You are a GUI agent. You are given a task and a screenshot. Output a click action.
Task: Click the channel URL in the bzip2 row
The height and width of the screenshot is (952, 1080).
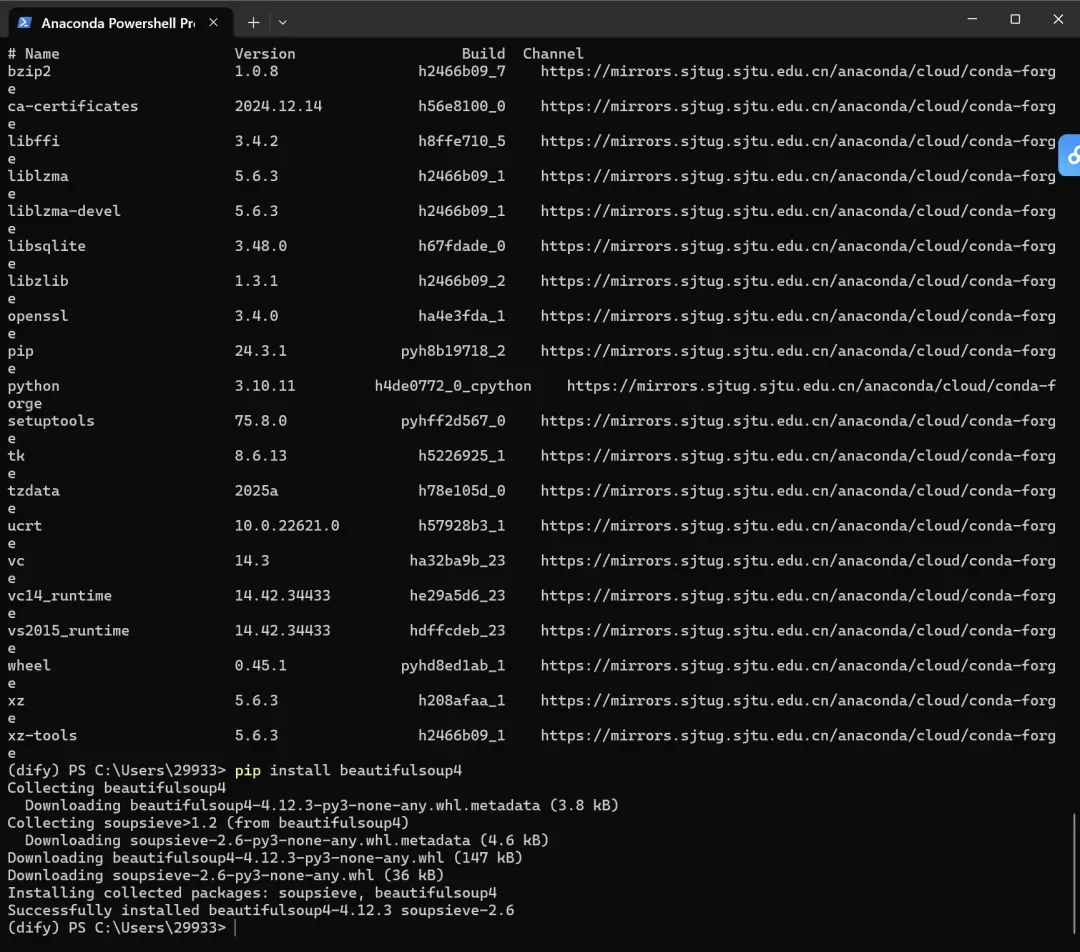click(x=798, y=72)
